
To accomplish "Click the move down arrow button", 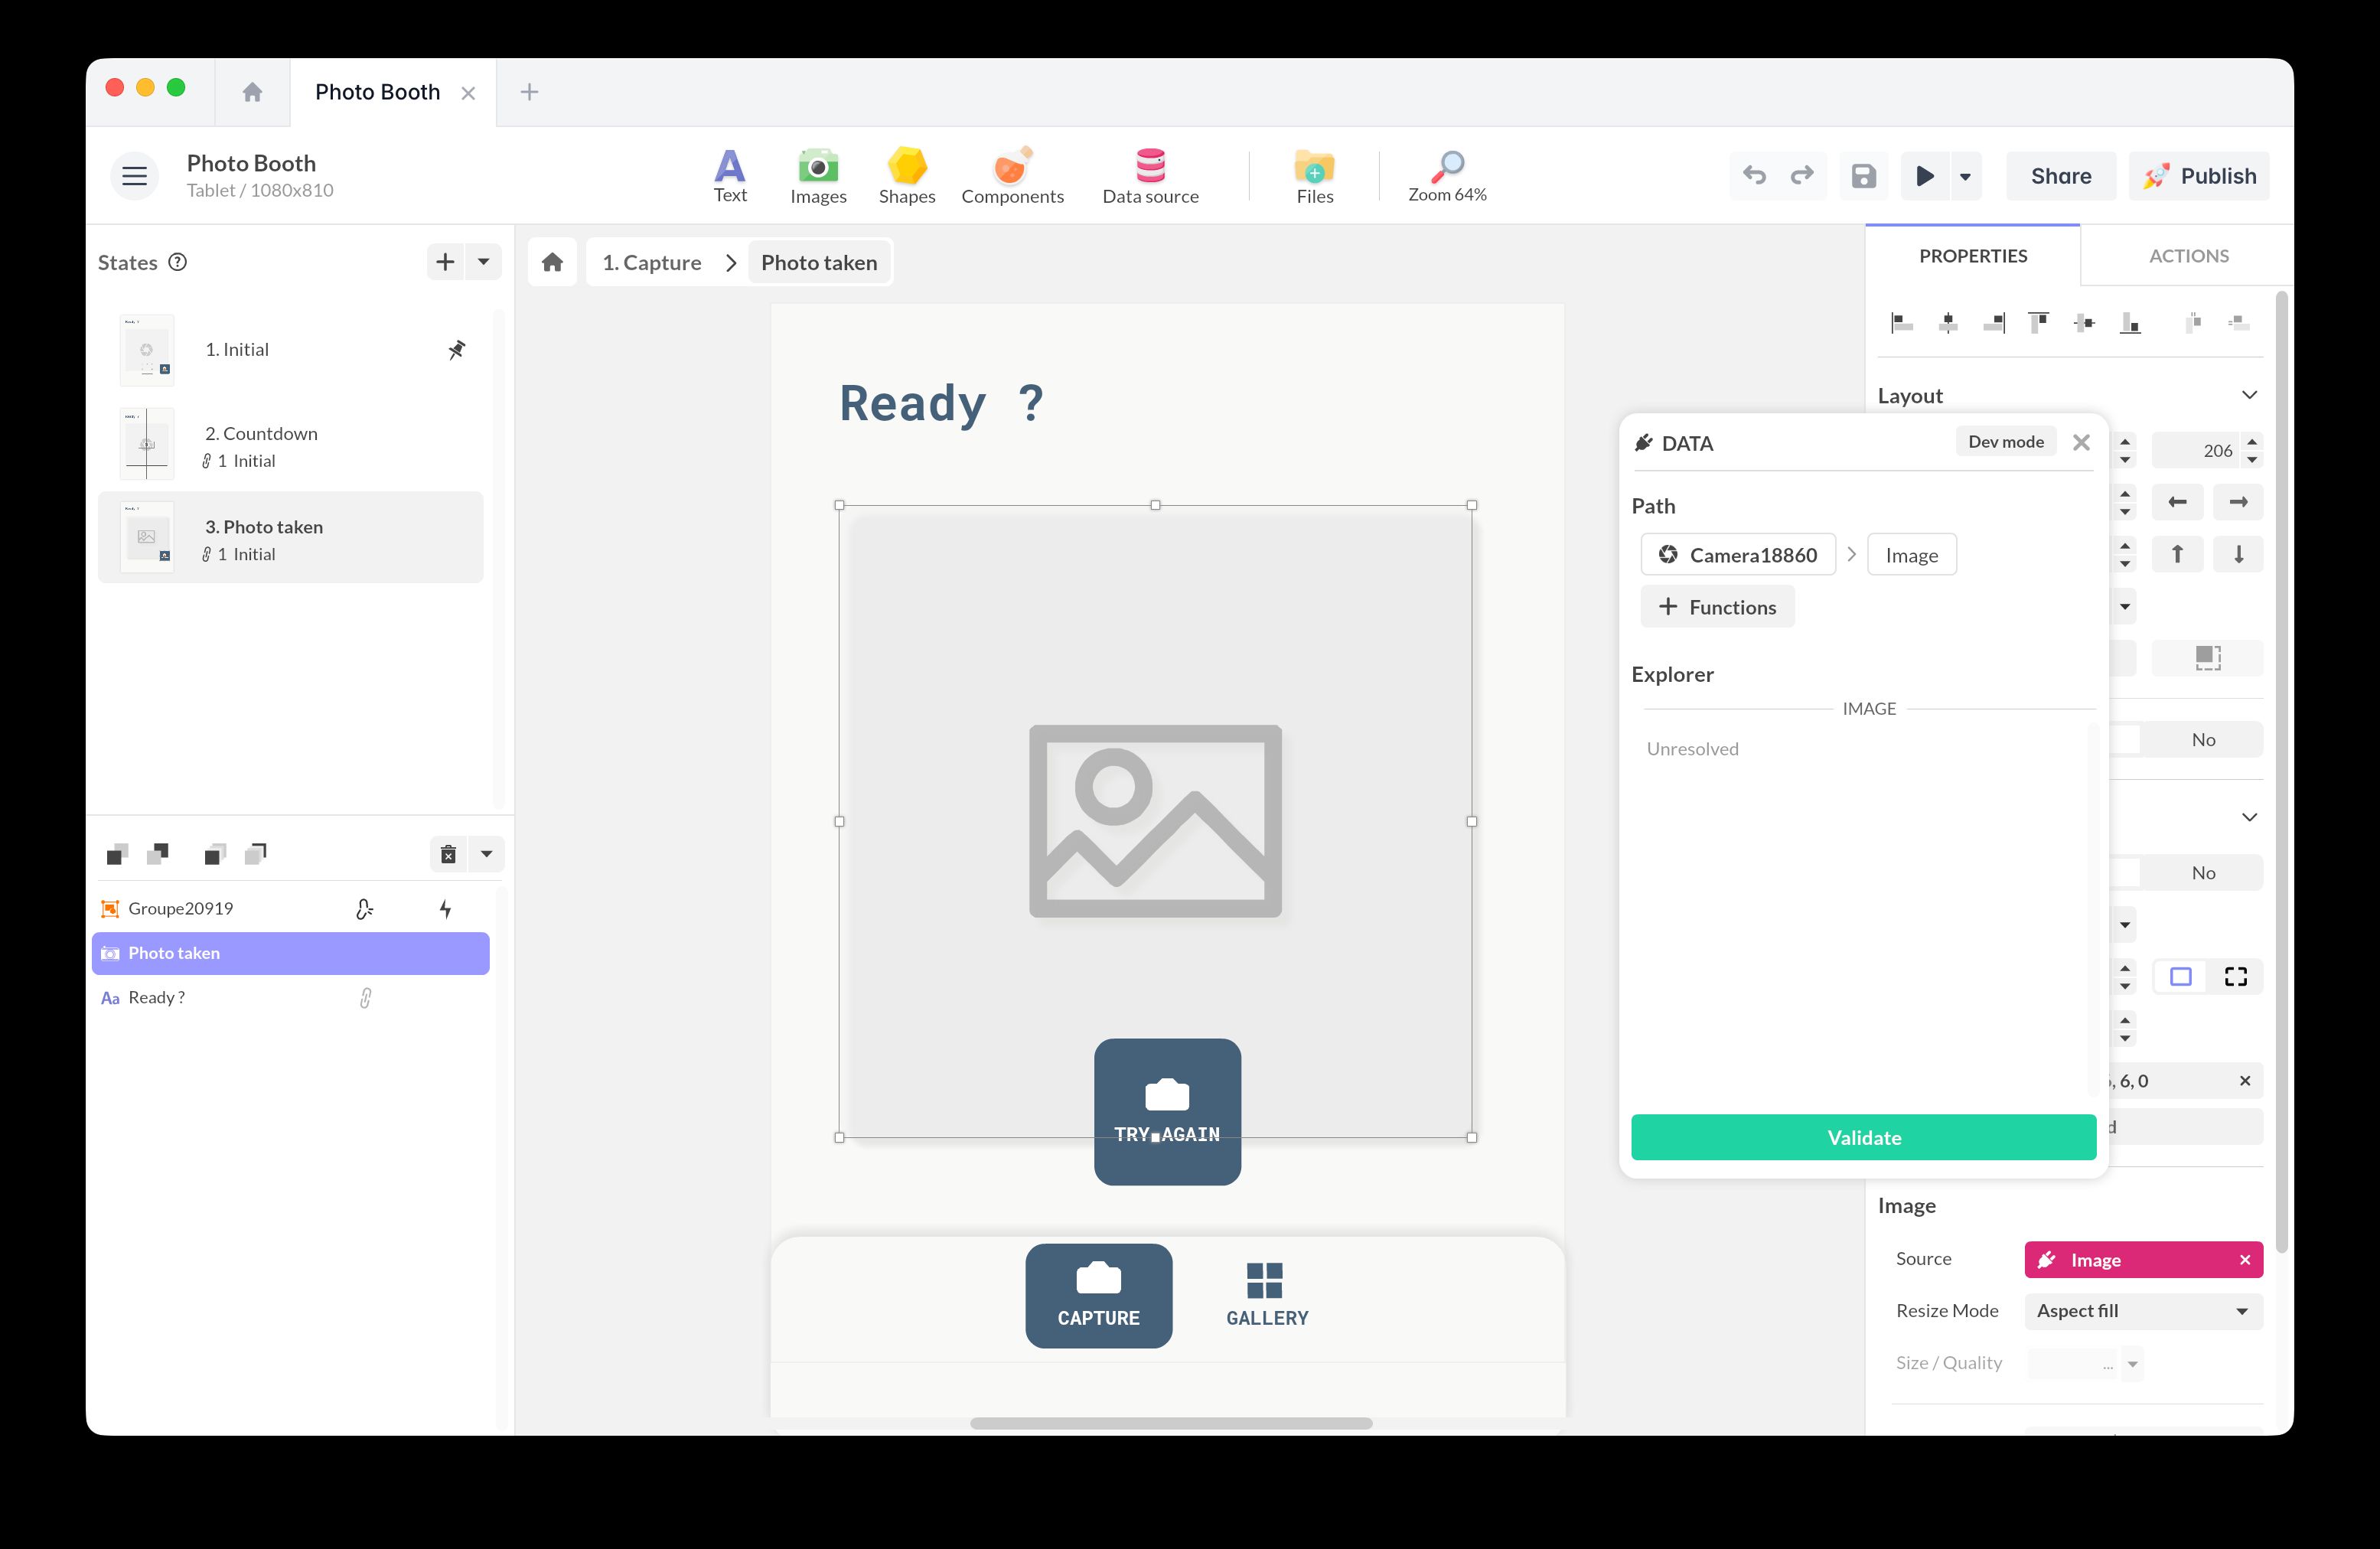I will click(2239, 554).
